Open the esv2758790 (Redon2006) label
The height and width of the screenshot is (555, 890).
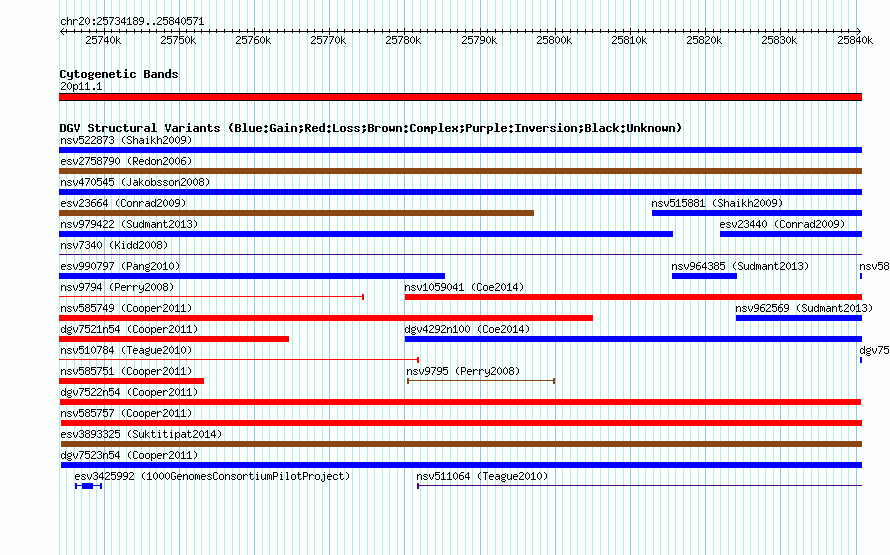(x=126, y=161)
